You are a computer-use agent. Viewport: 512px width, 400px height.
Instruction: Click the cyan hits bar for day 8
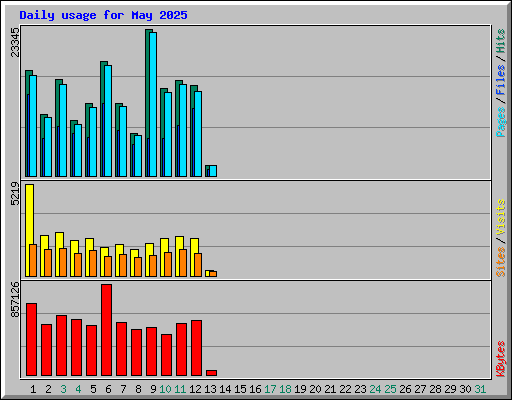[138, 156]
